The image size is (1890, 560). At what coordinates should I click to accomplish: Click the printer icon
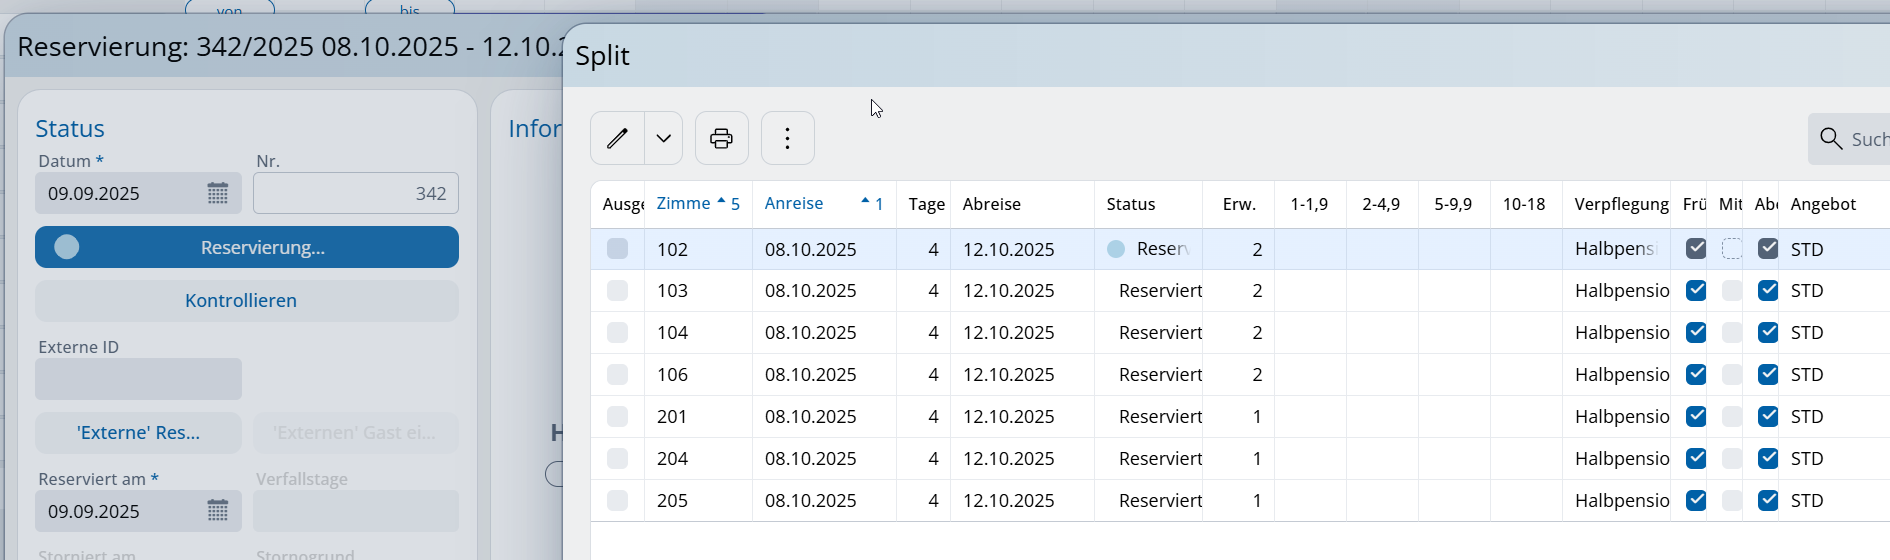pos(721,138)
